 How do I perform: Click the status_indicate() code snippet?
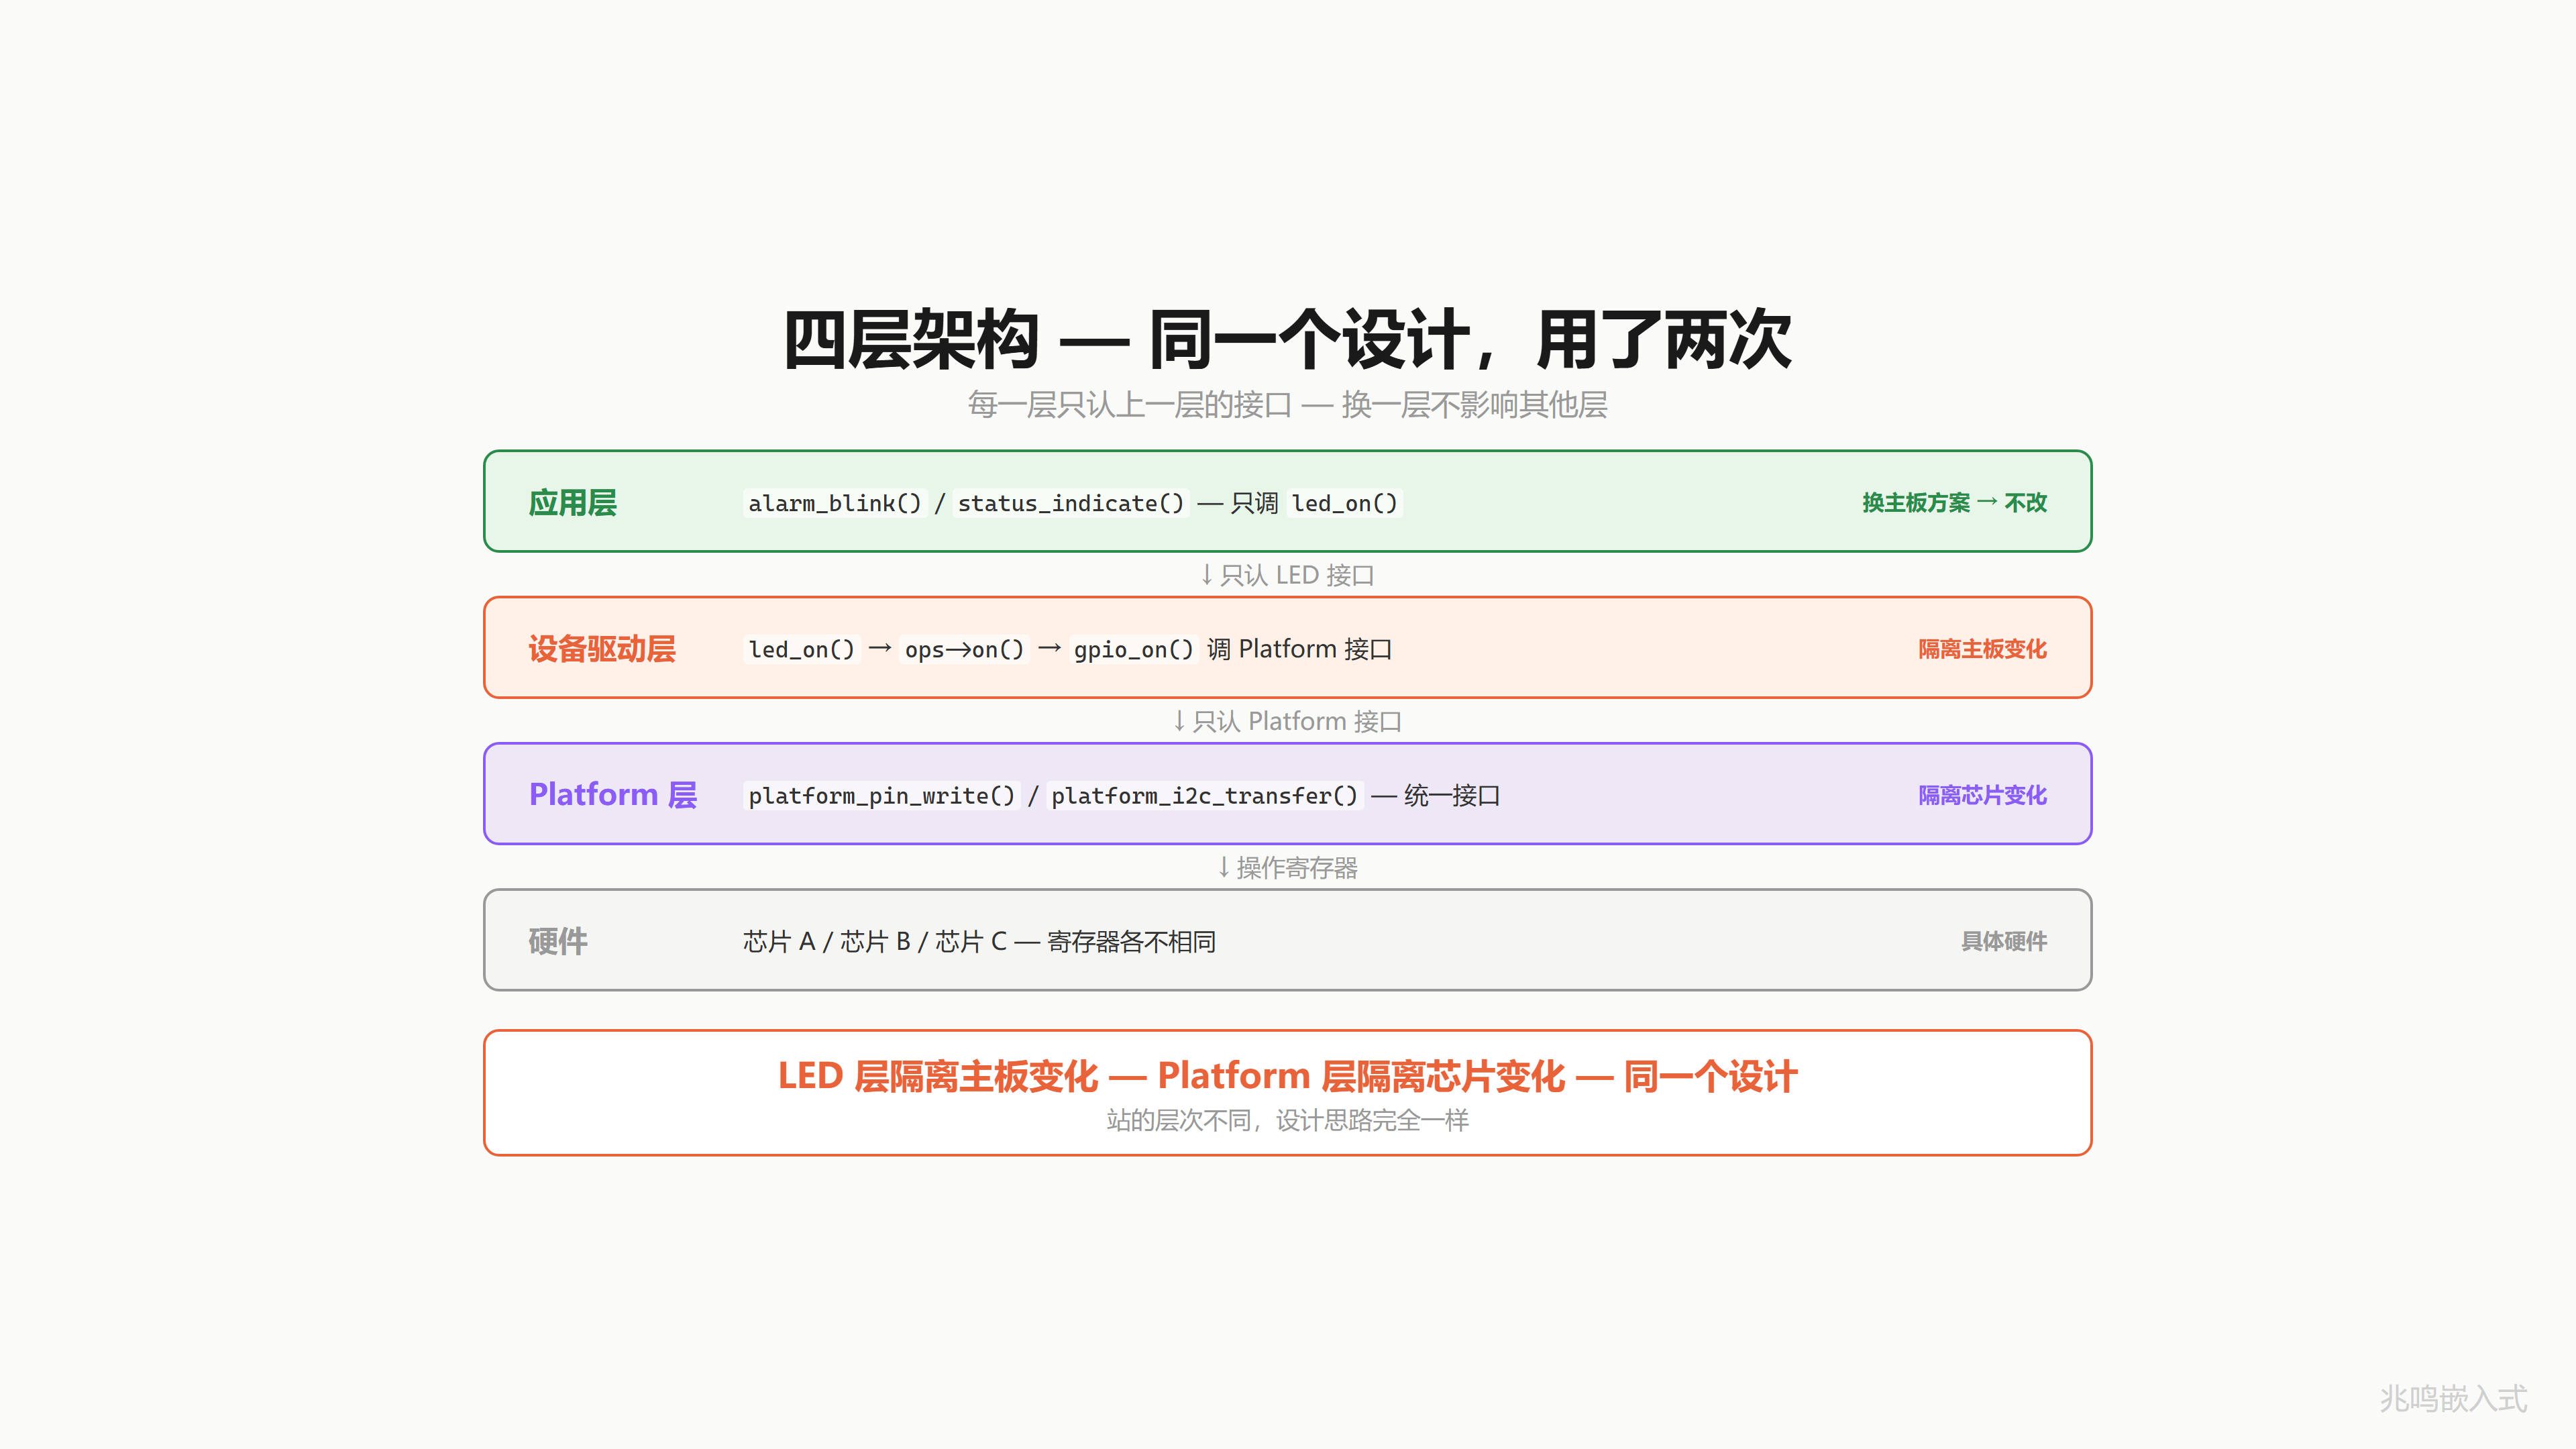tap(1071, 503)
